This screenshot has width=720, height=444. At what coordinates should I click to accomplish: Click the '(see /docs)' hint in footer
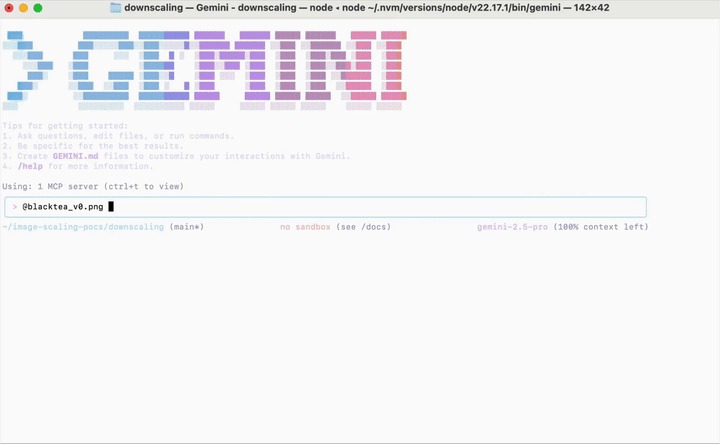pyautogui.click(x=363, y=227)
